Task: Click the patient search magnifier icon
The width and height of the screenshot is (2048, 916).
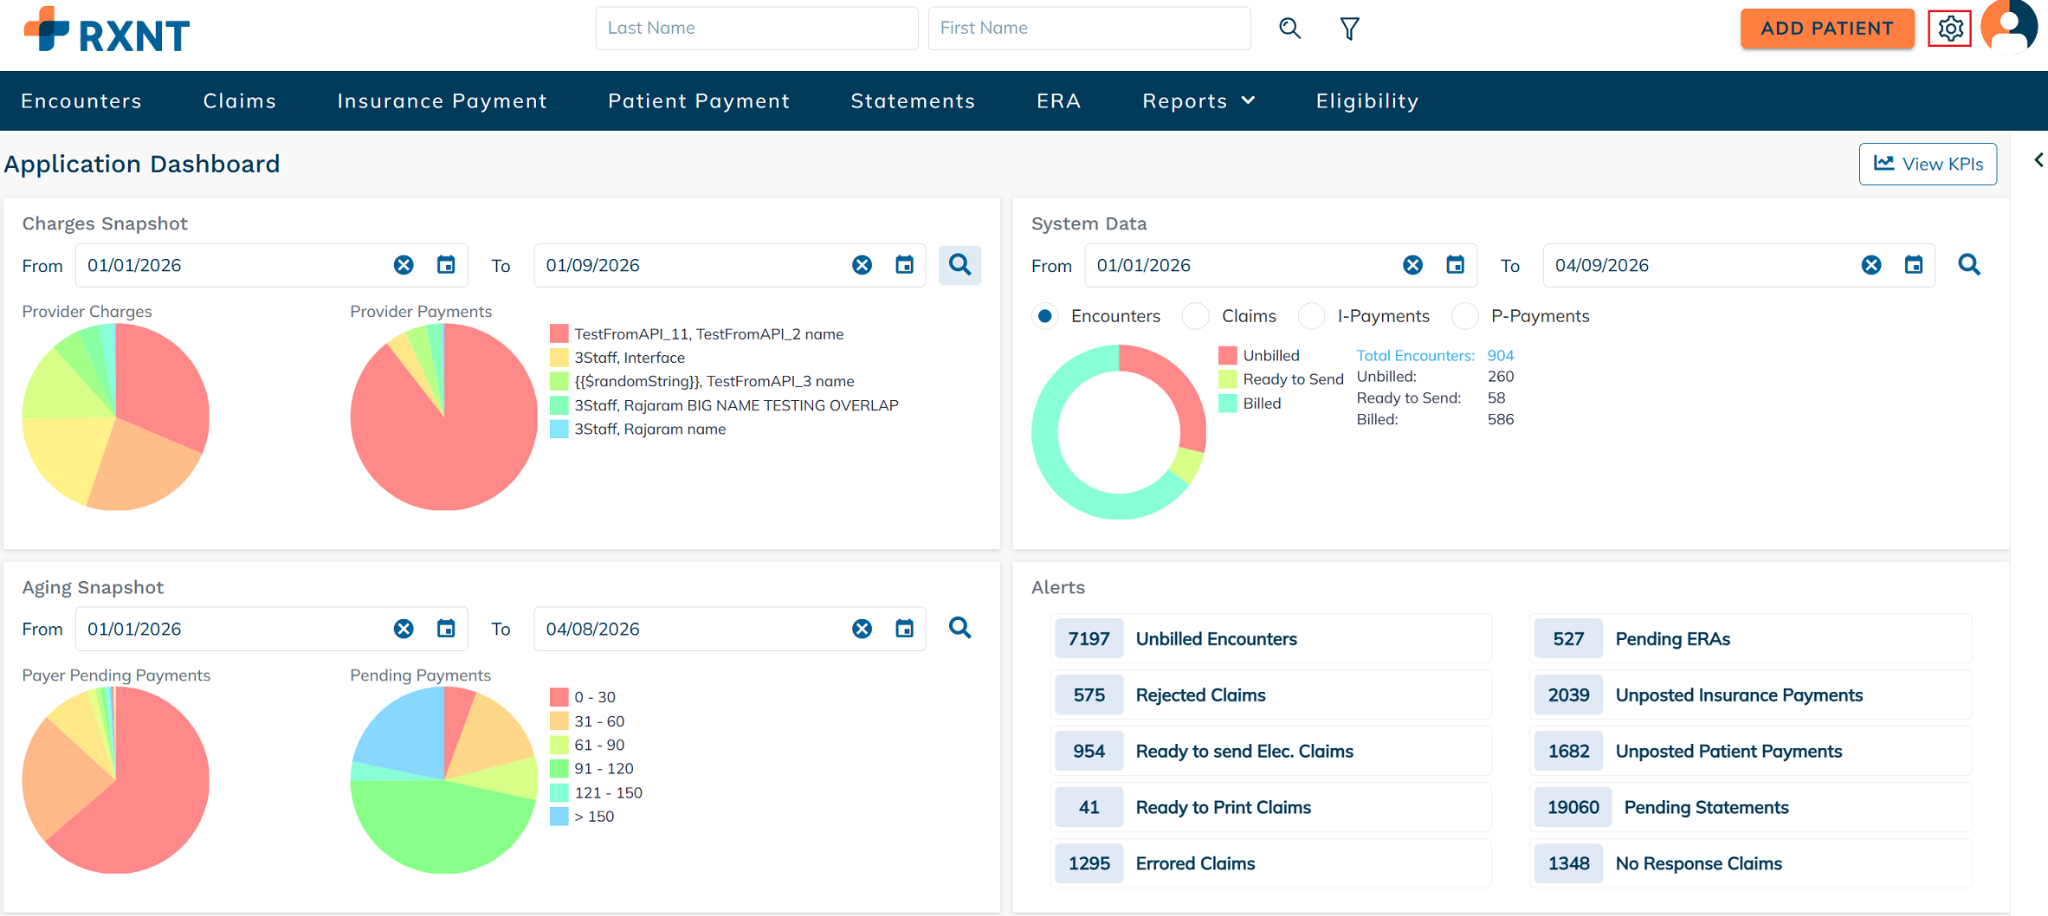Action: (1290, 29)
